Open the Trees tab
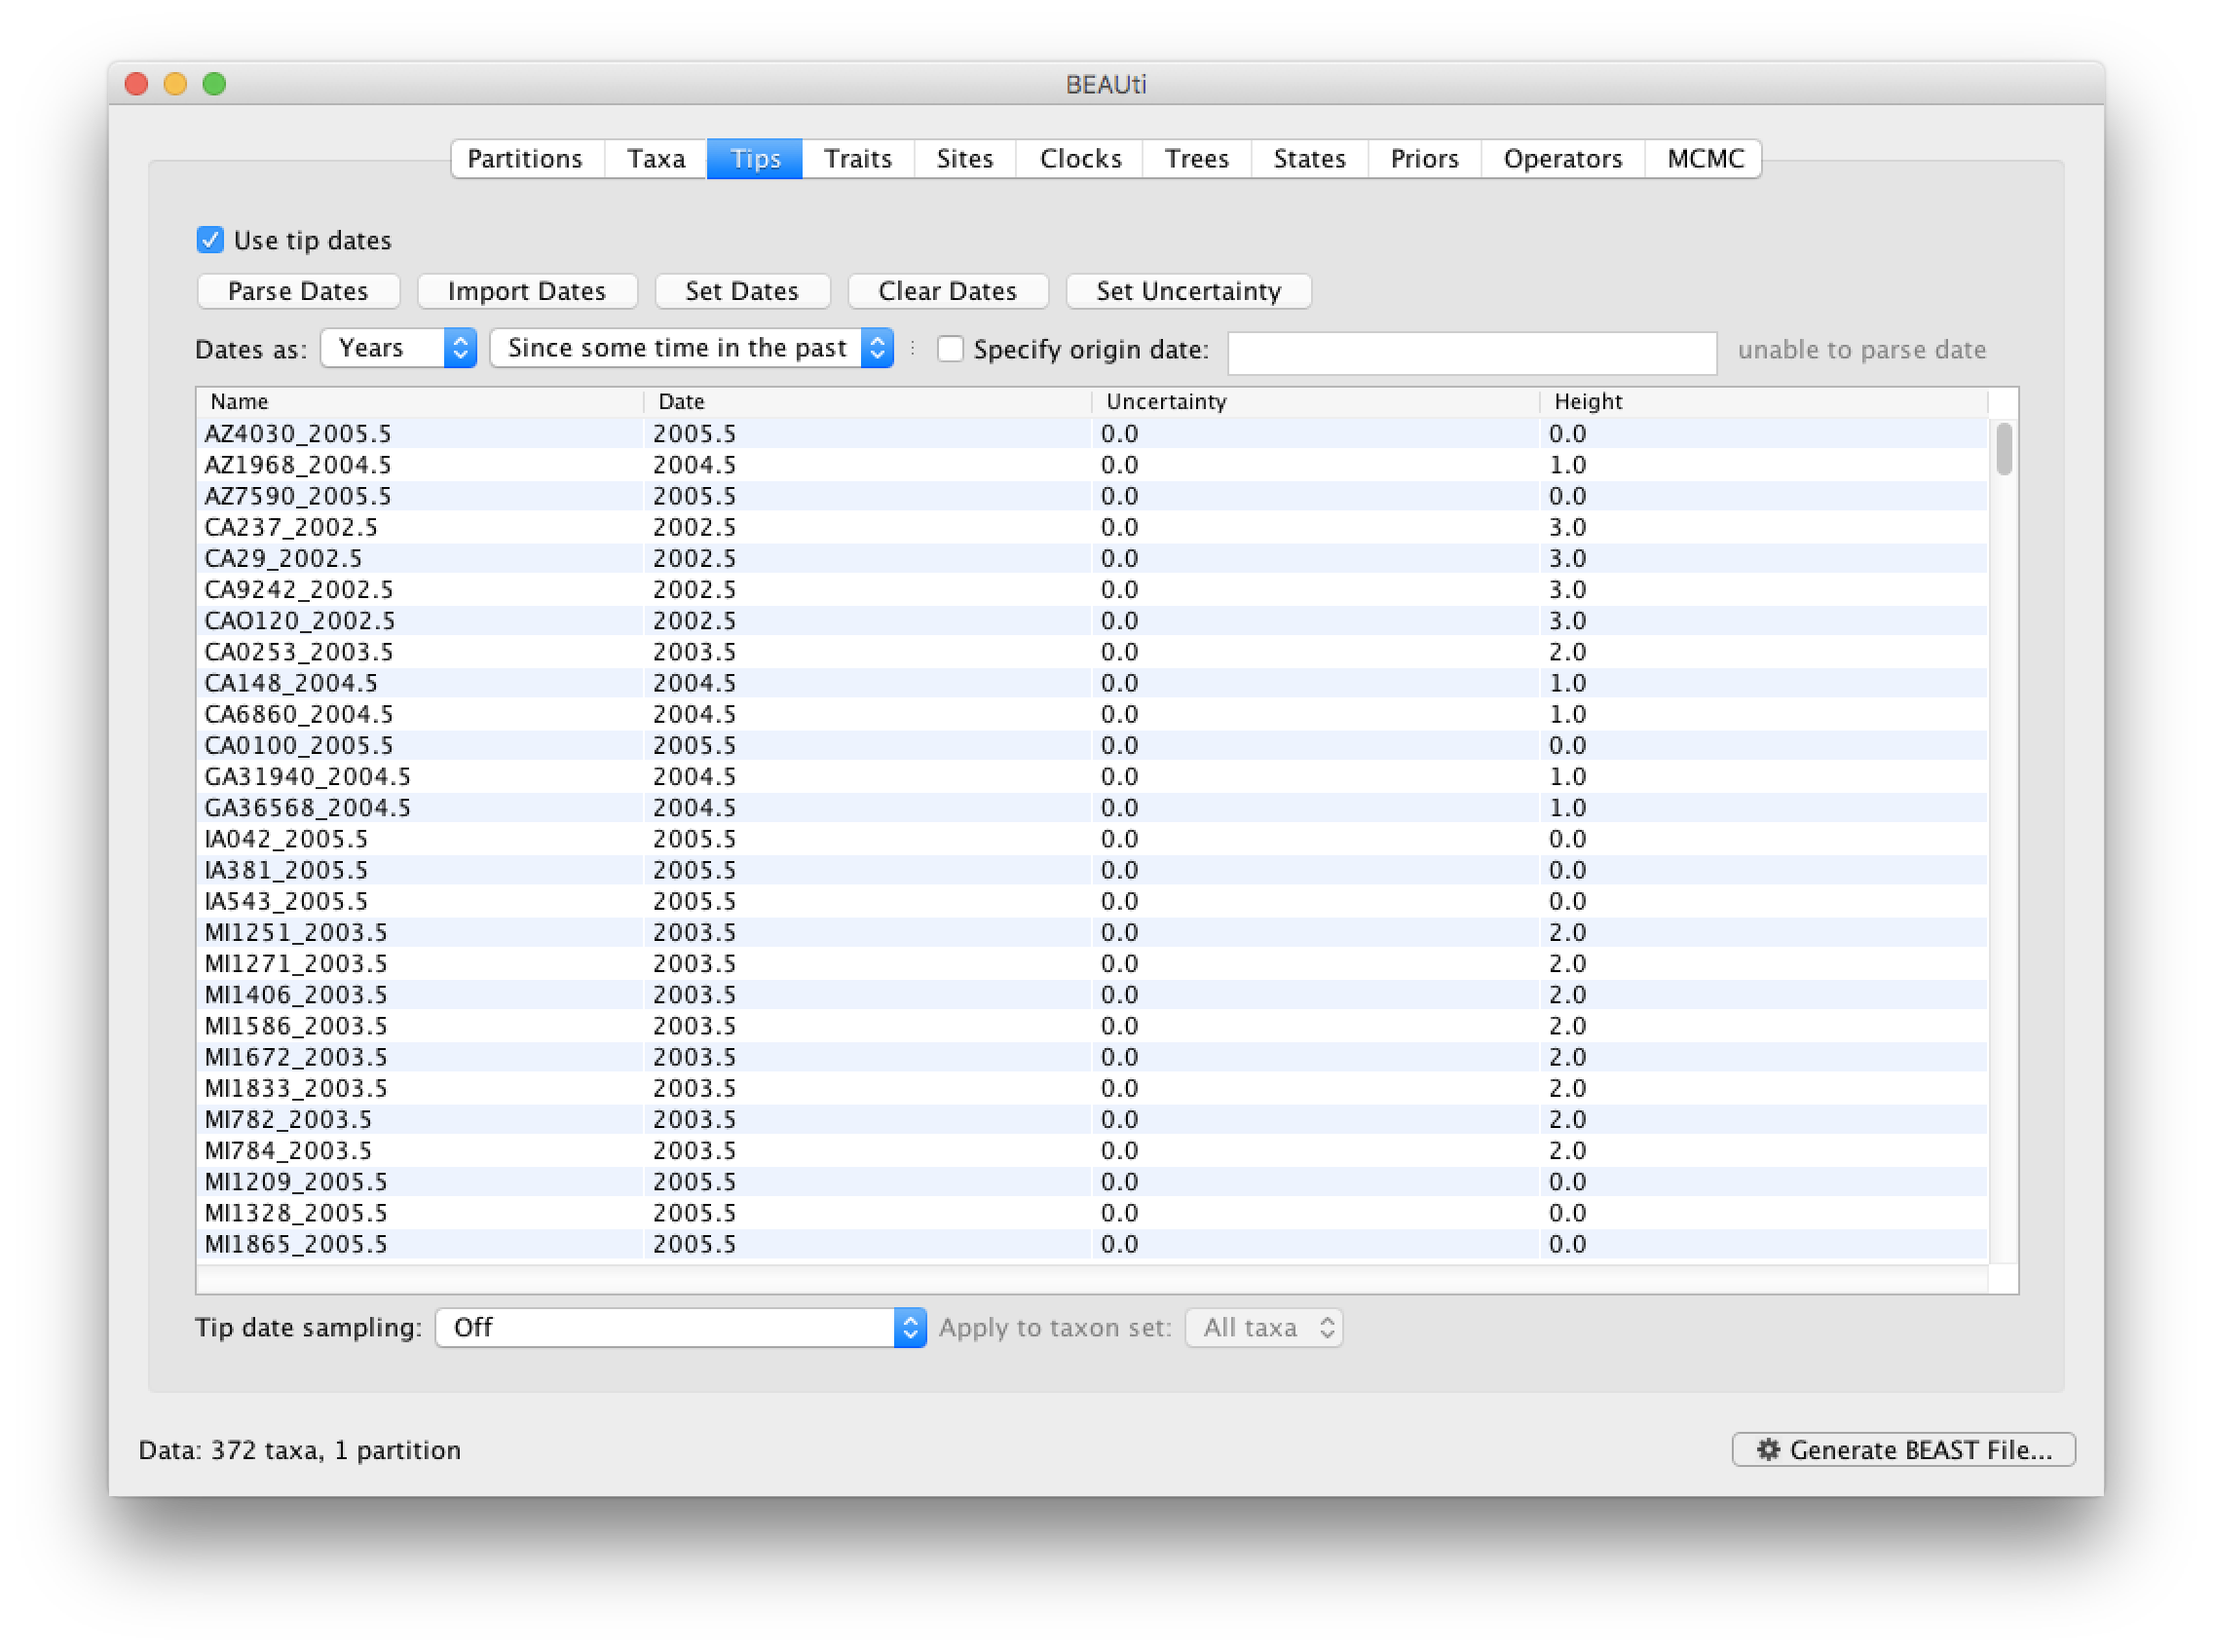This screenshot has height=1652, width=2213. click(1197, 159)
